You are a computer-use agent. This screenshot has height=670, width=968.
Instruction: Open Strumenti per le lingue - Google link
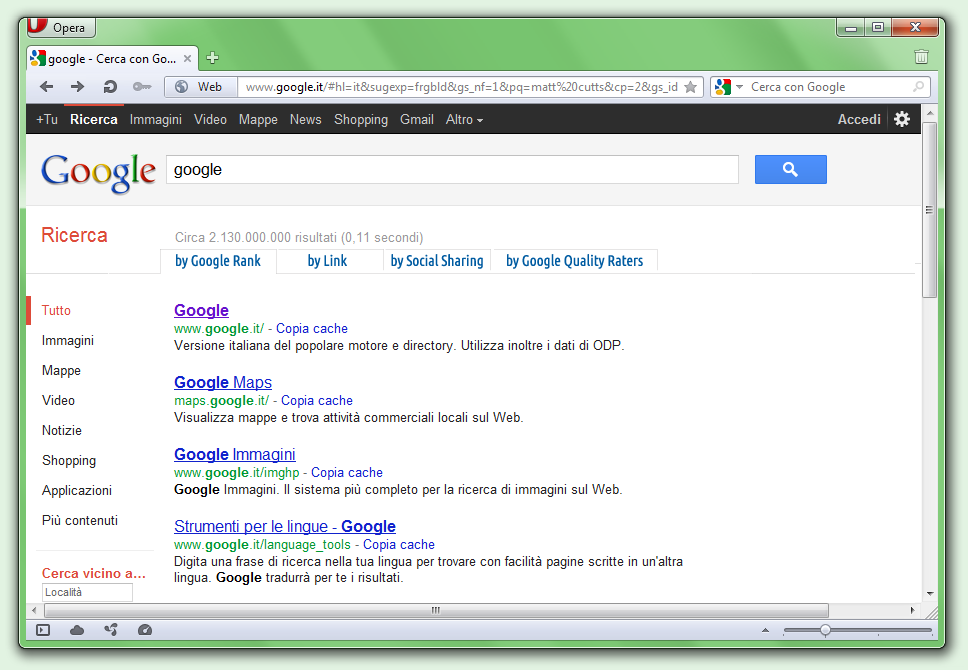click(x=285, y=527)
